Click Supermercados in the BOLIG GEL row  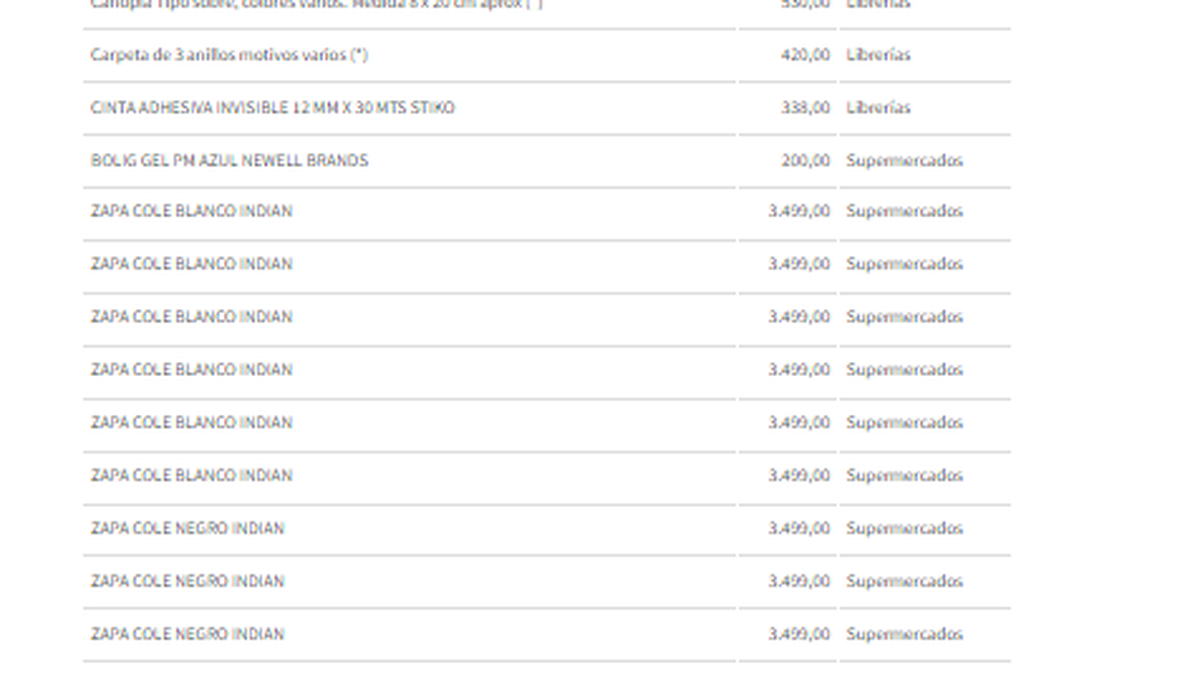click(904, 161)
